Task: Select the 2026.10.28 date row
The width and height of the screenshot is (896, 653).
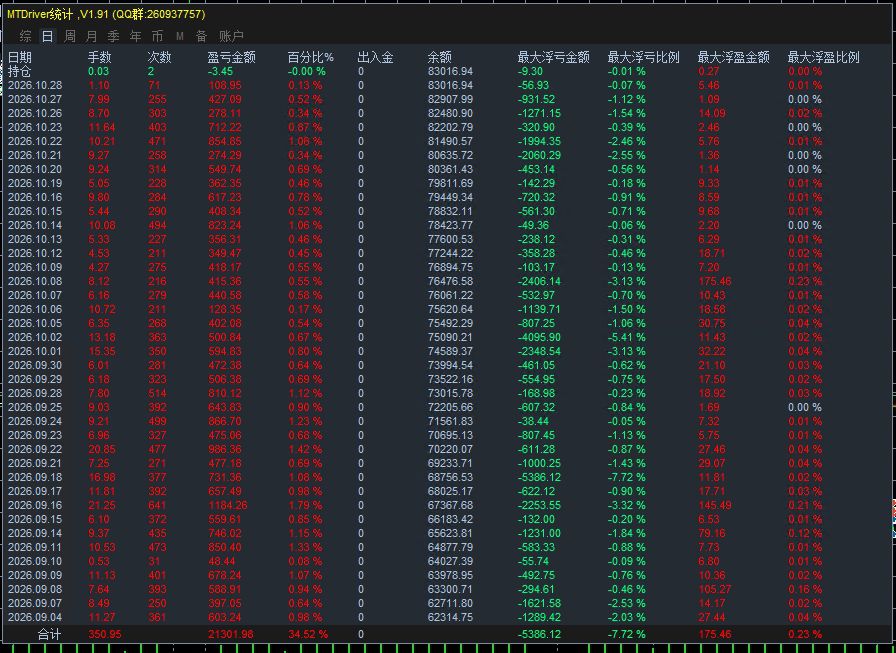Action: point(35,86)
